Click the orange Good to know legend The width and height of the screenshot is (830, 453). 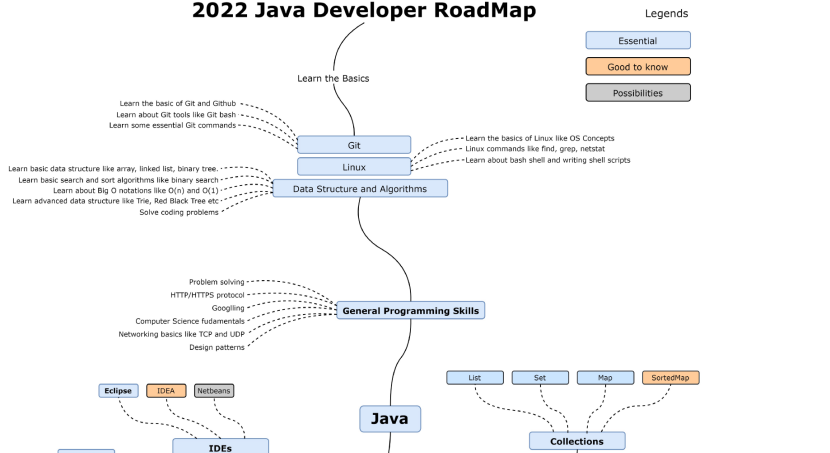pyautogui.click(x=637, y=67)
